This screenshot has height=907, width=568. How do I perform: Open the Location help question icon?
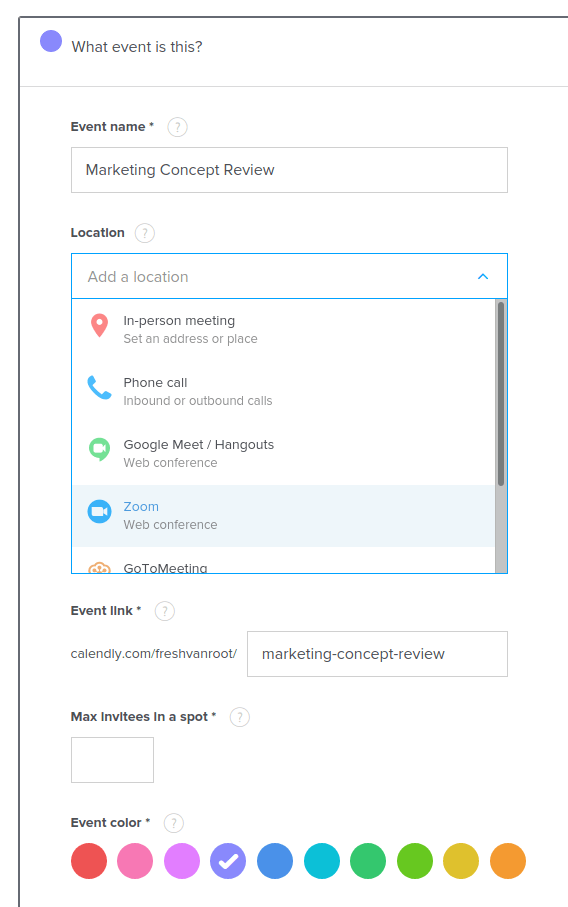tap(145, 233)
